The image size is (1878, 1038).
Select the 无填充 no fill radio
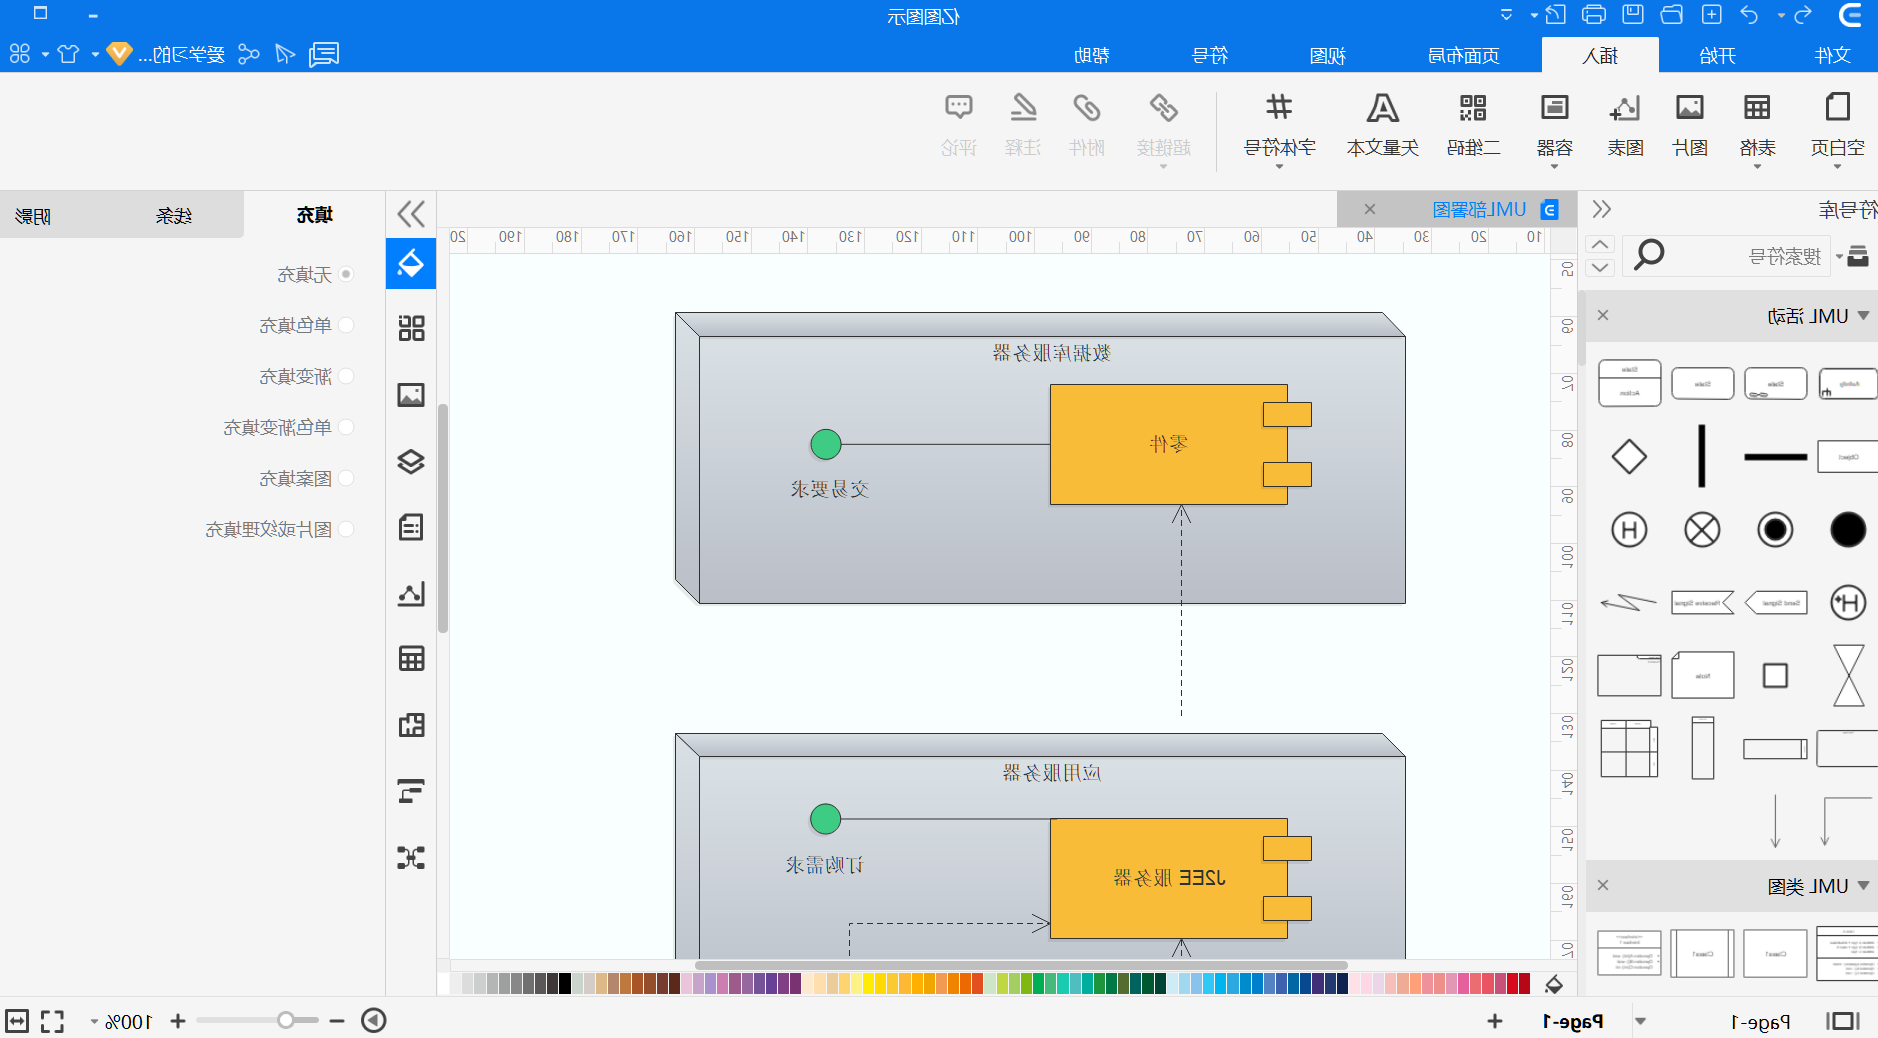(346, 274)
